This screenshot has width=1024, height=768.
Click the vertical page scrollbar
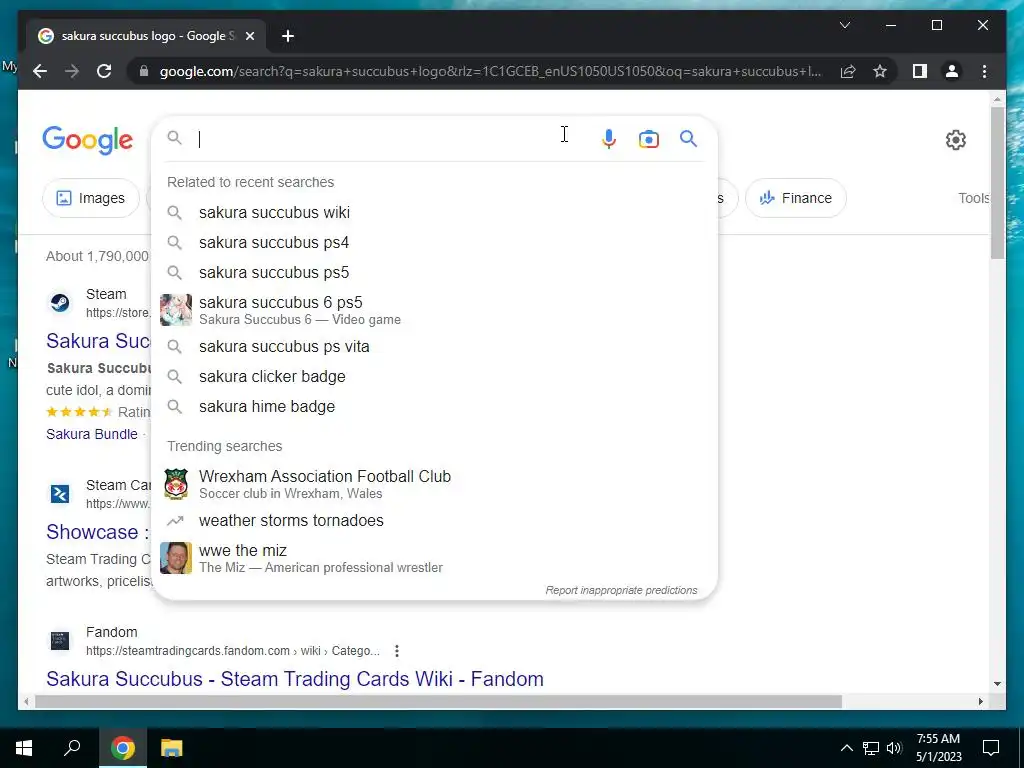coord(997,183)
